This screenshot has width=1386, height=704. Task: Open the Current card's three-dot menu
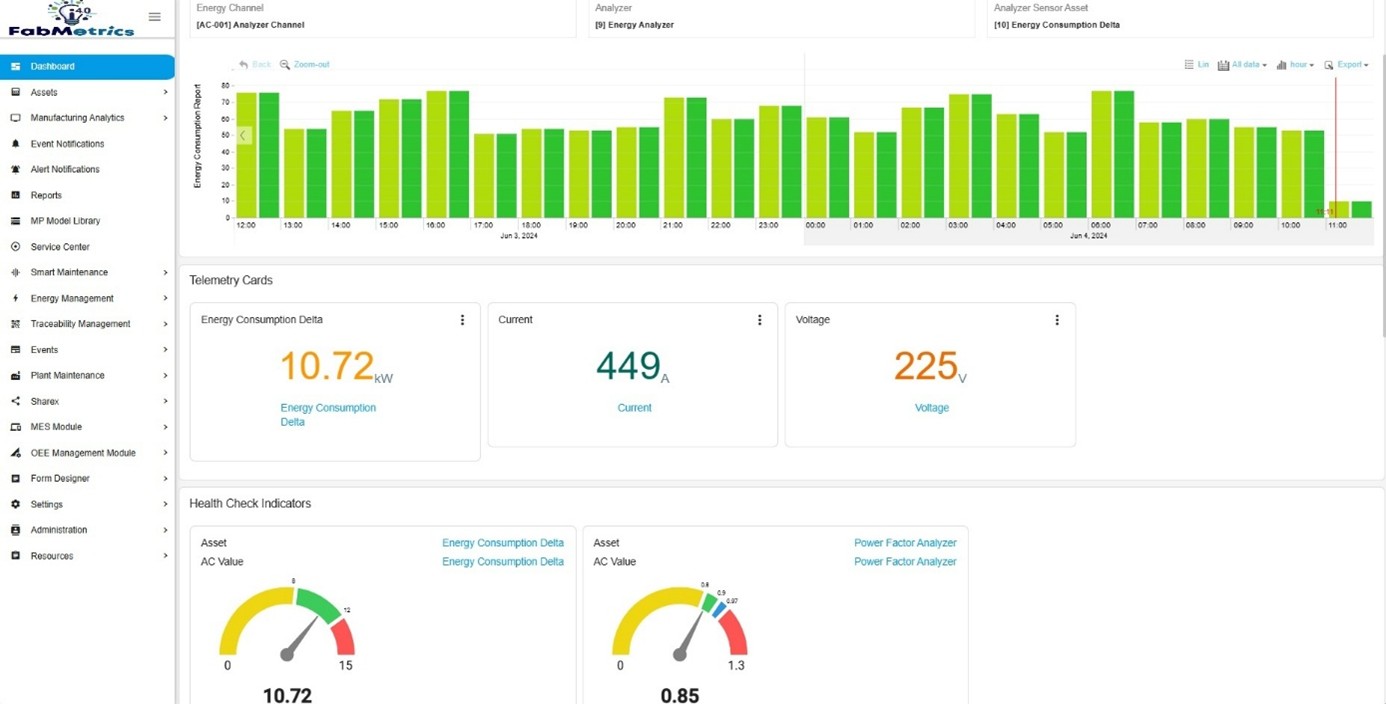click(759, 320)
